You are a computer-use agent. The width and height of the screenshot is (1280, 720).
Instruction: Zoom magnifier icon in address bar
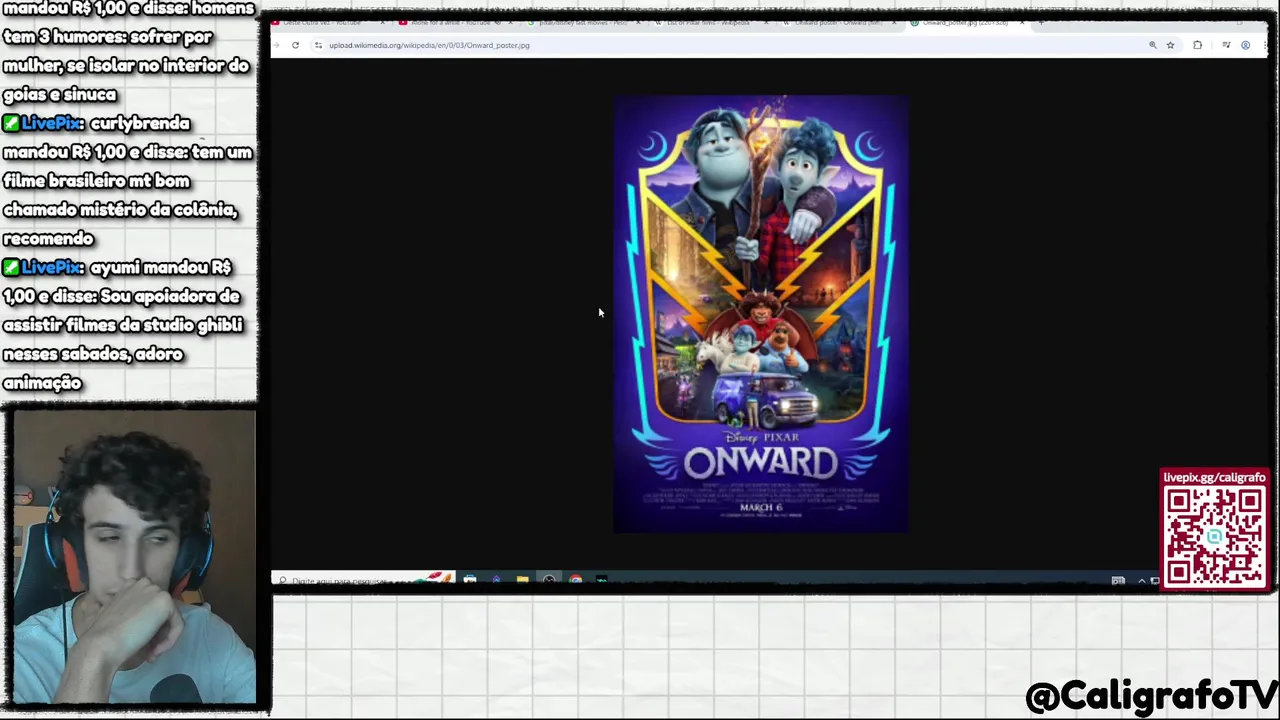pyautogui.click(x=1152, y=45)
